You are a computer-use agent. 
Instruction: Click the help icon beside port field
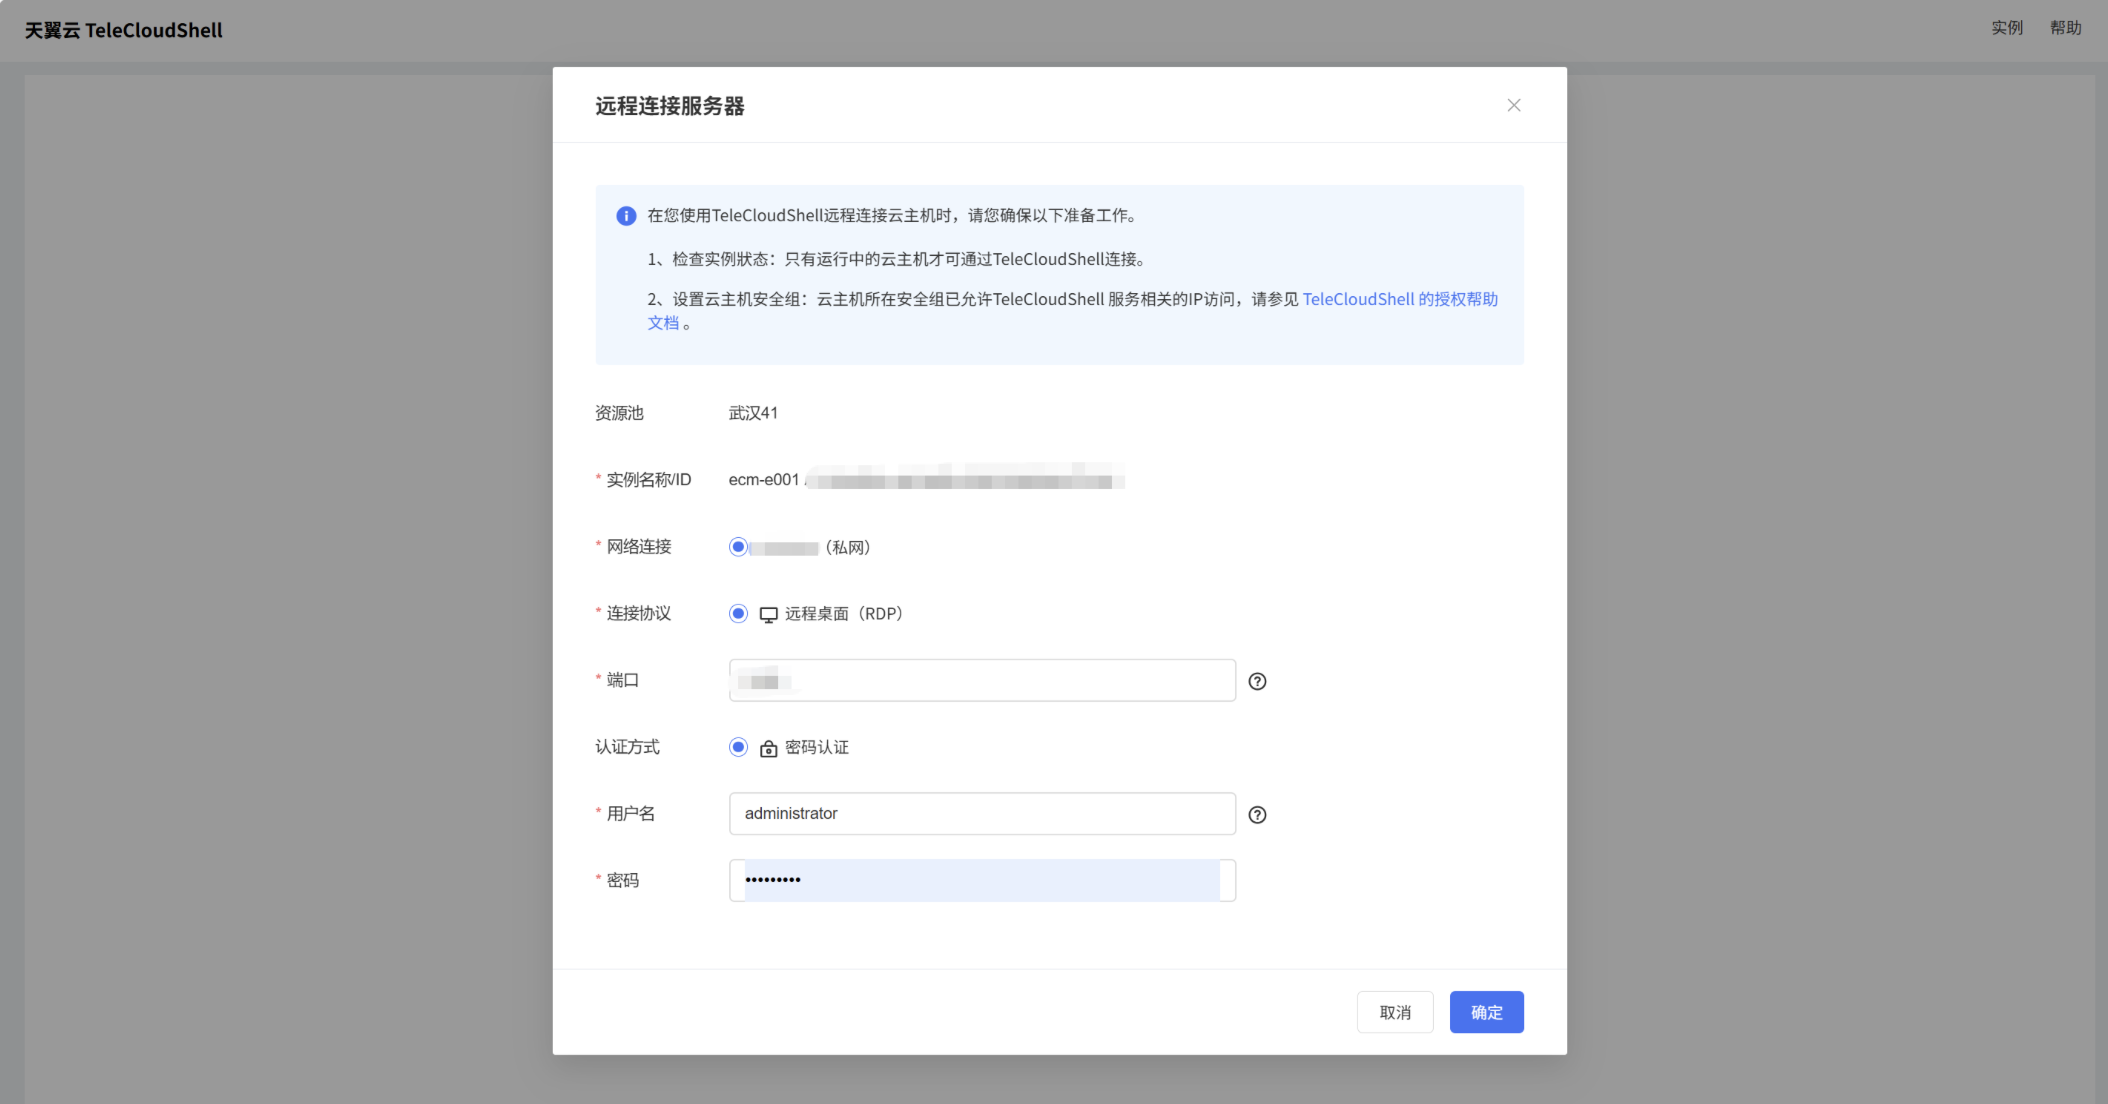point(1257,681)
